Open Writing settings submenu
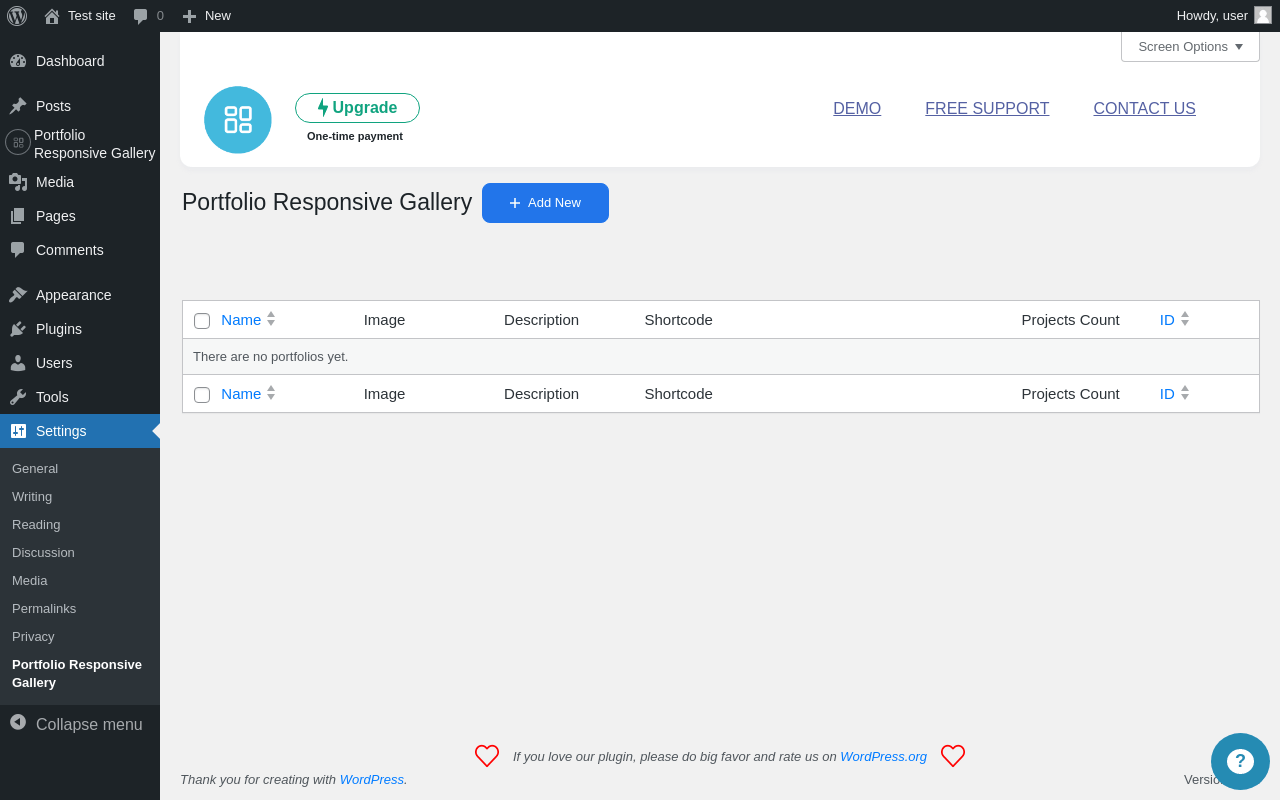The height and width of the screenshot is (800, 1280). pyautogui.click(x=32, y=496)
